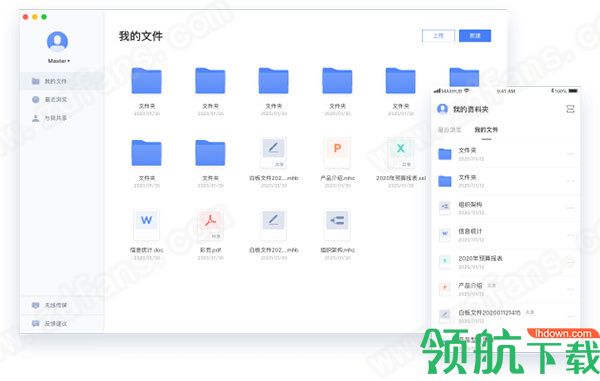This screenshot has height=381, width=600.
Task: Open the 组织架构.mhc mind map file icon
Action: (x=337, y=225)
